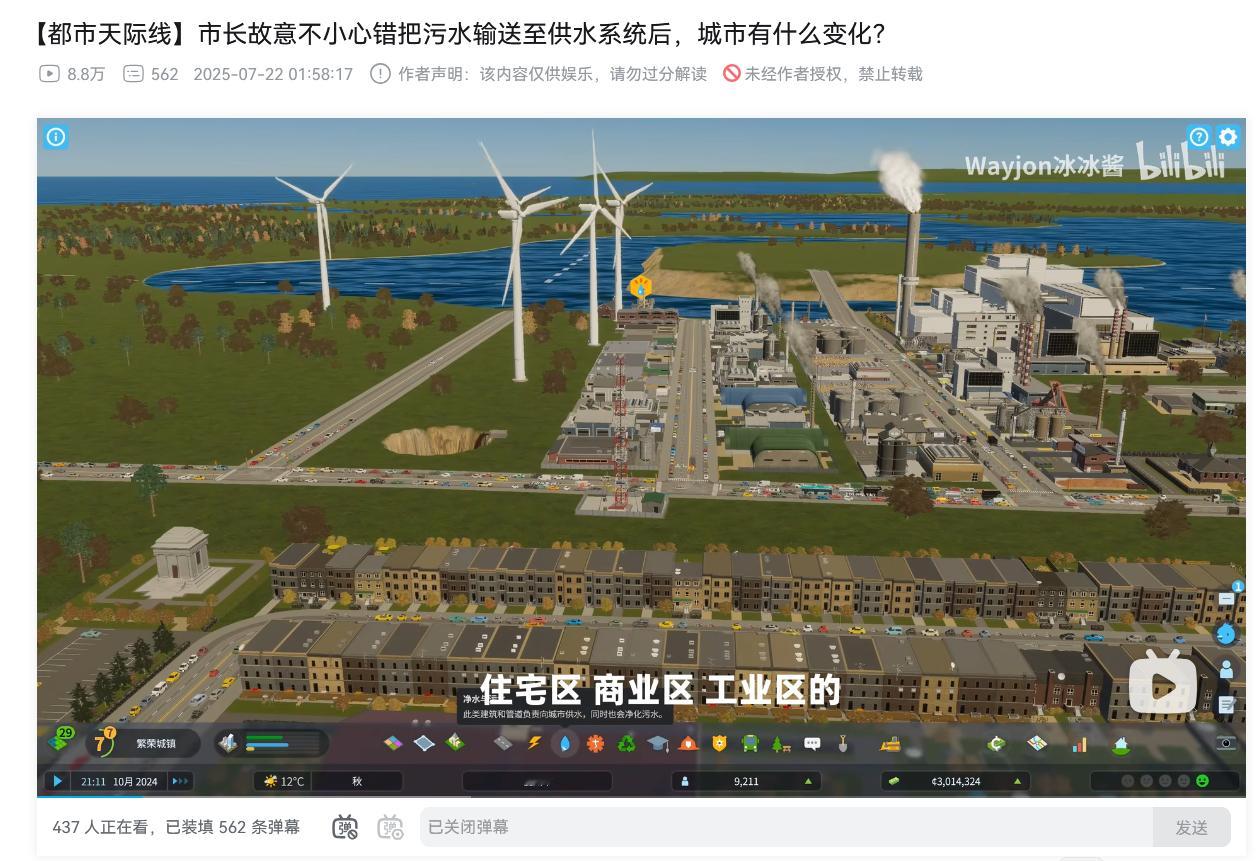Screen dimensions: 1260x861
Task: Select the police badge icon
Action: [x=719, y=743]
